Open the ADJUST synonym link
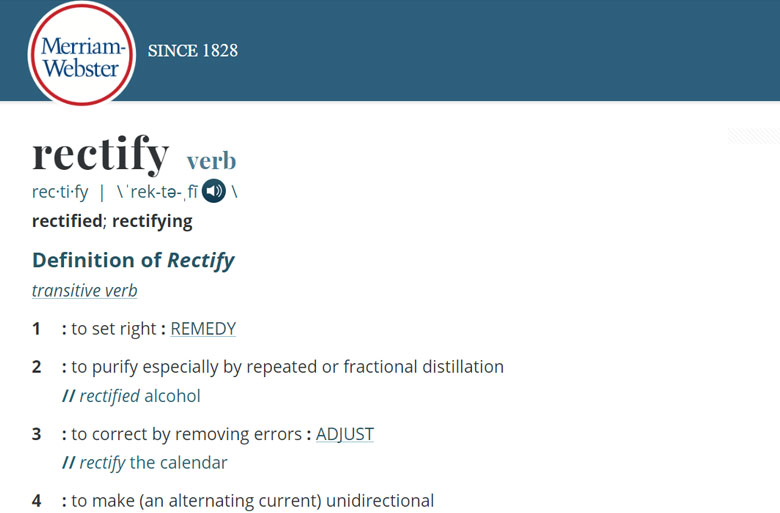 [x=345, y=434]
